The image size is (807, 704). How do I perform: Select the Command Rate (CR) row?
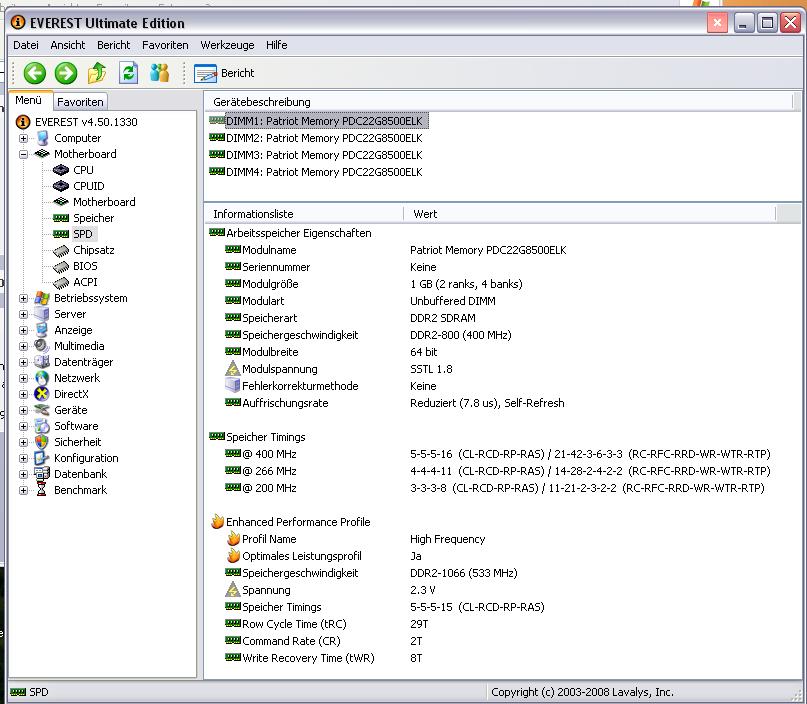(324, 641)
